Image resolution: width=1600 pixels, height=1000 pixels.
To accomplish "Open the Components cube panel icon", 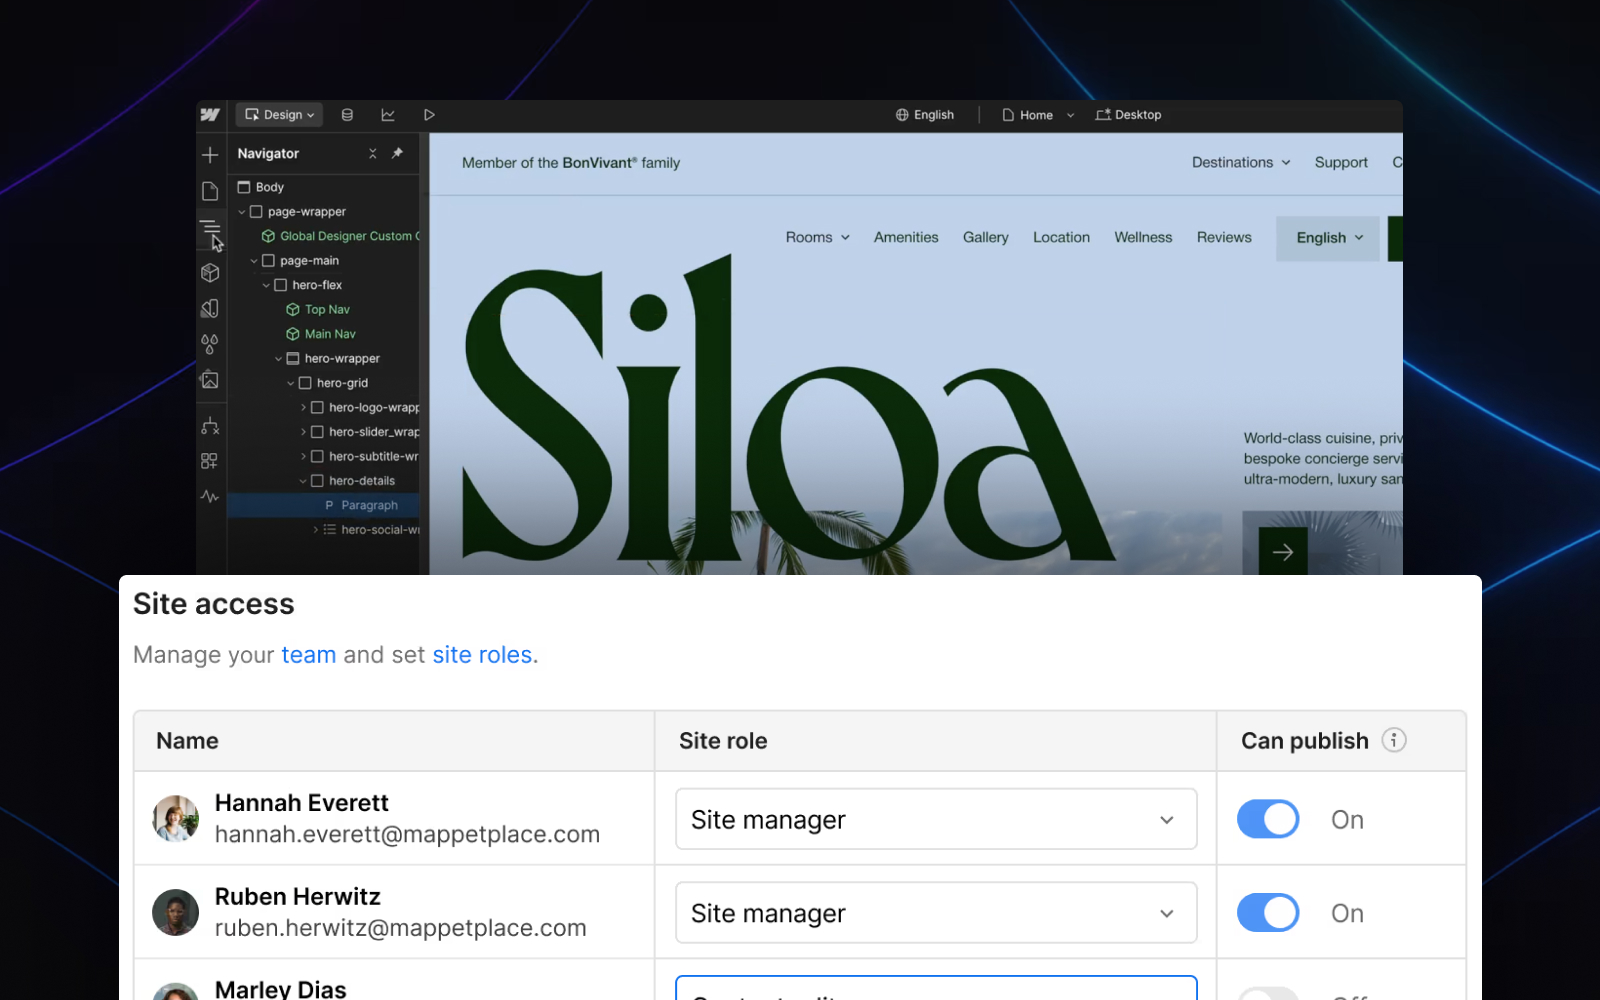I will [210, 272].
